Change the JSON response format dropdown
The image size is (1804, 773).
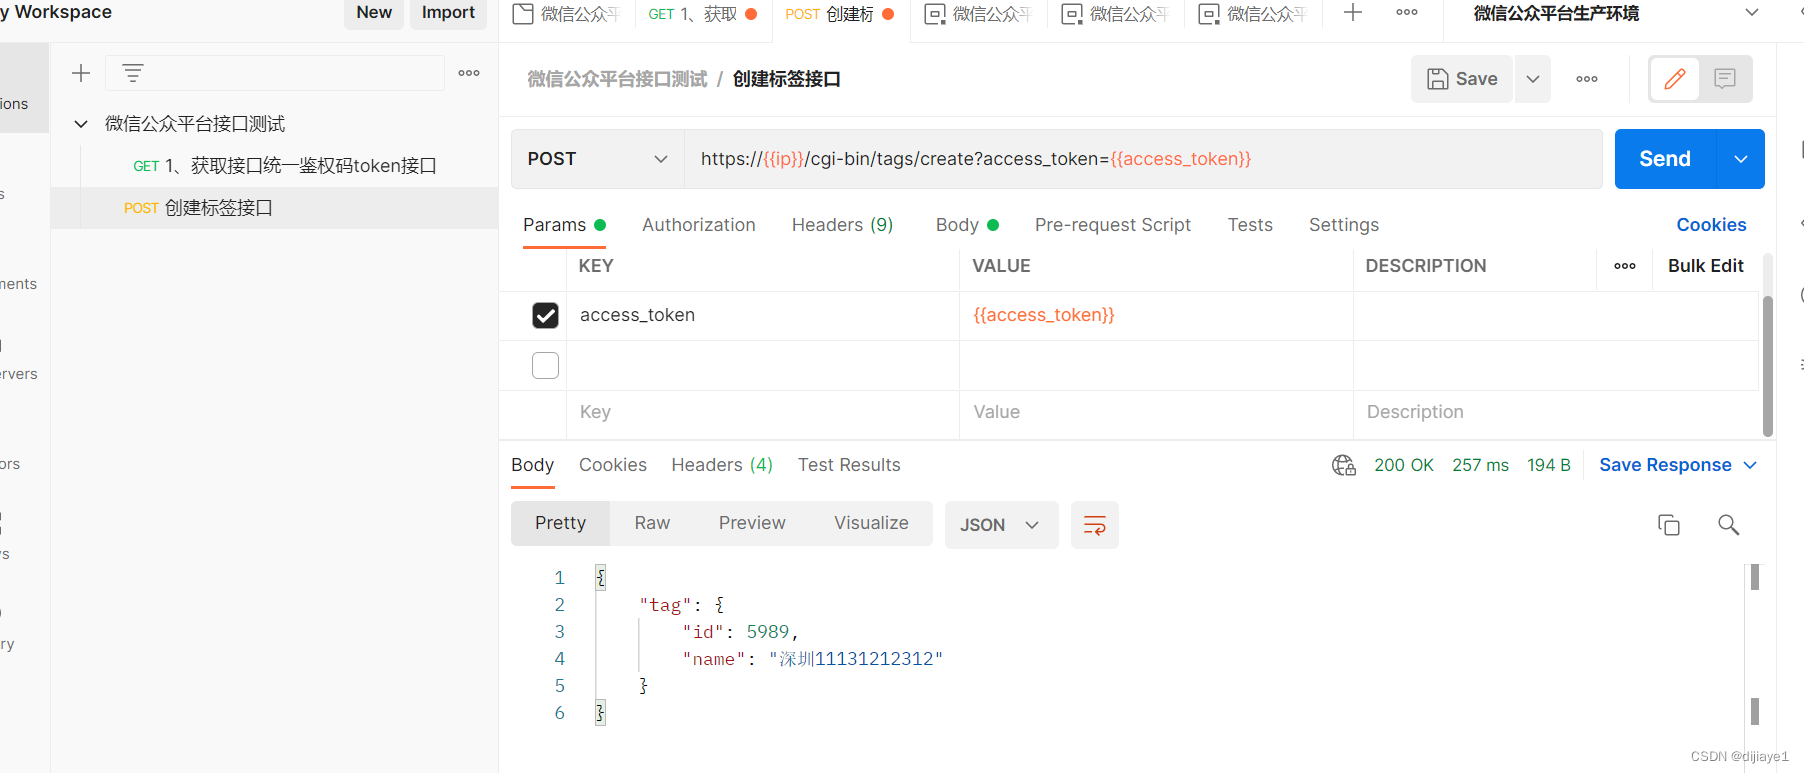pyautogui.click(x=1001, y=525)
